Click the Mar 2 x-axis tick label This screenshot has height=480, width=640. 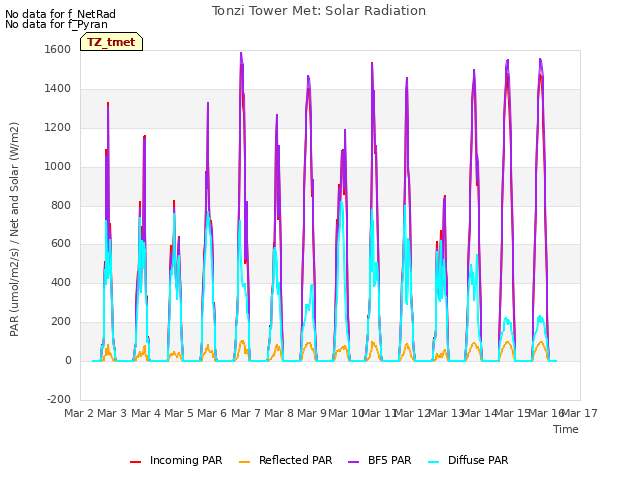coord(80,413)
